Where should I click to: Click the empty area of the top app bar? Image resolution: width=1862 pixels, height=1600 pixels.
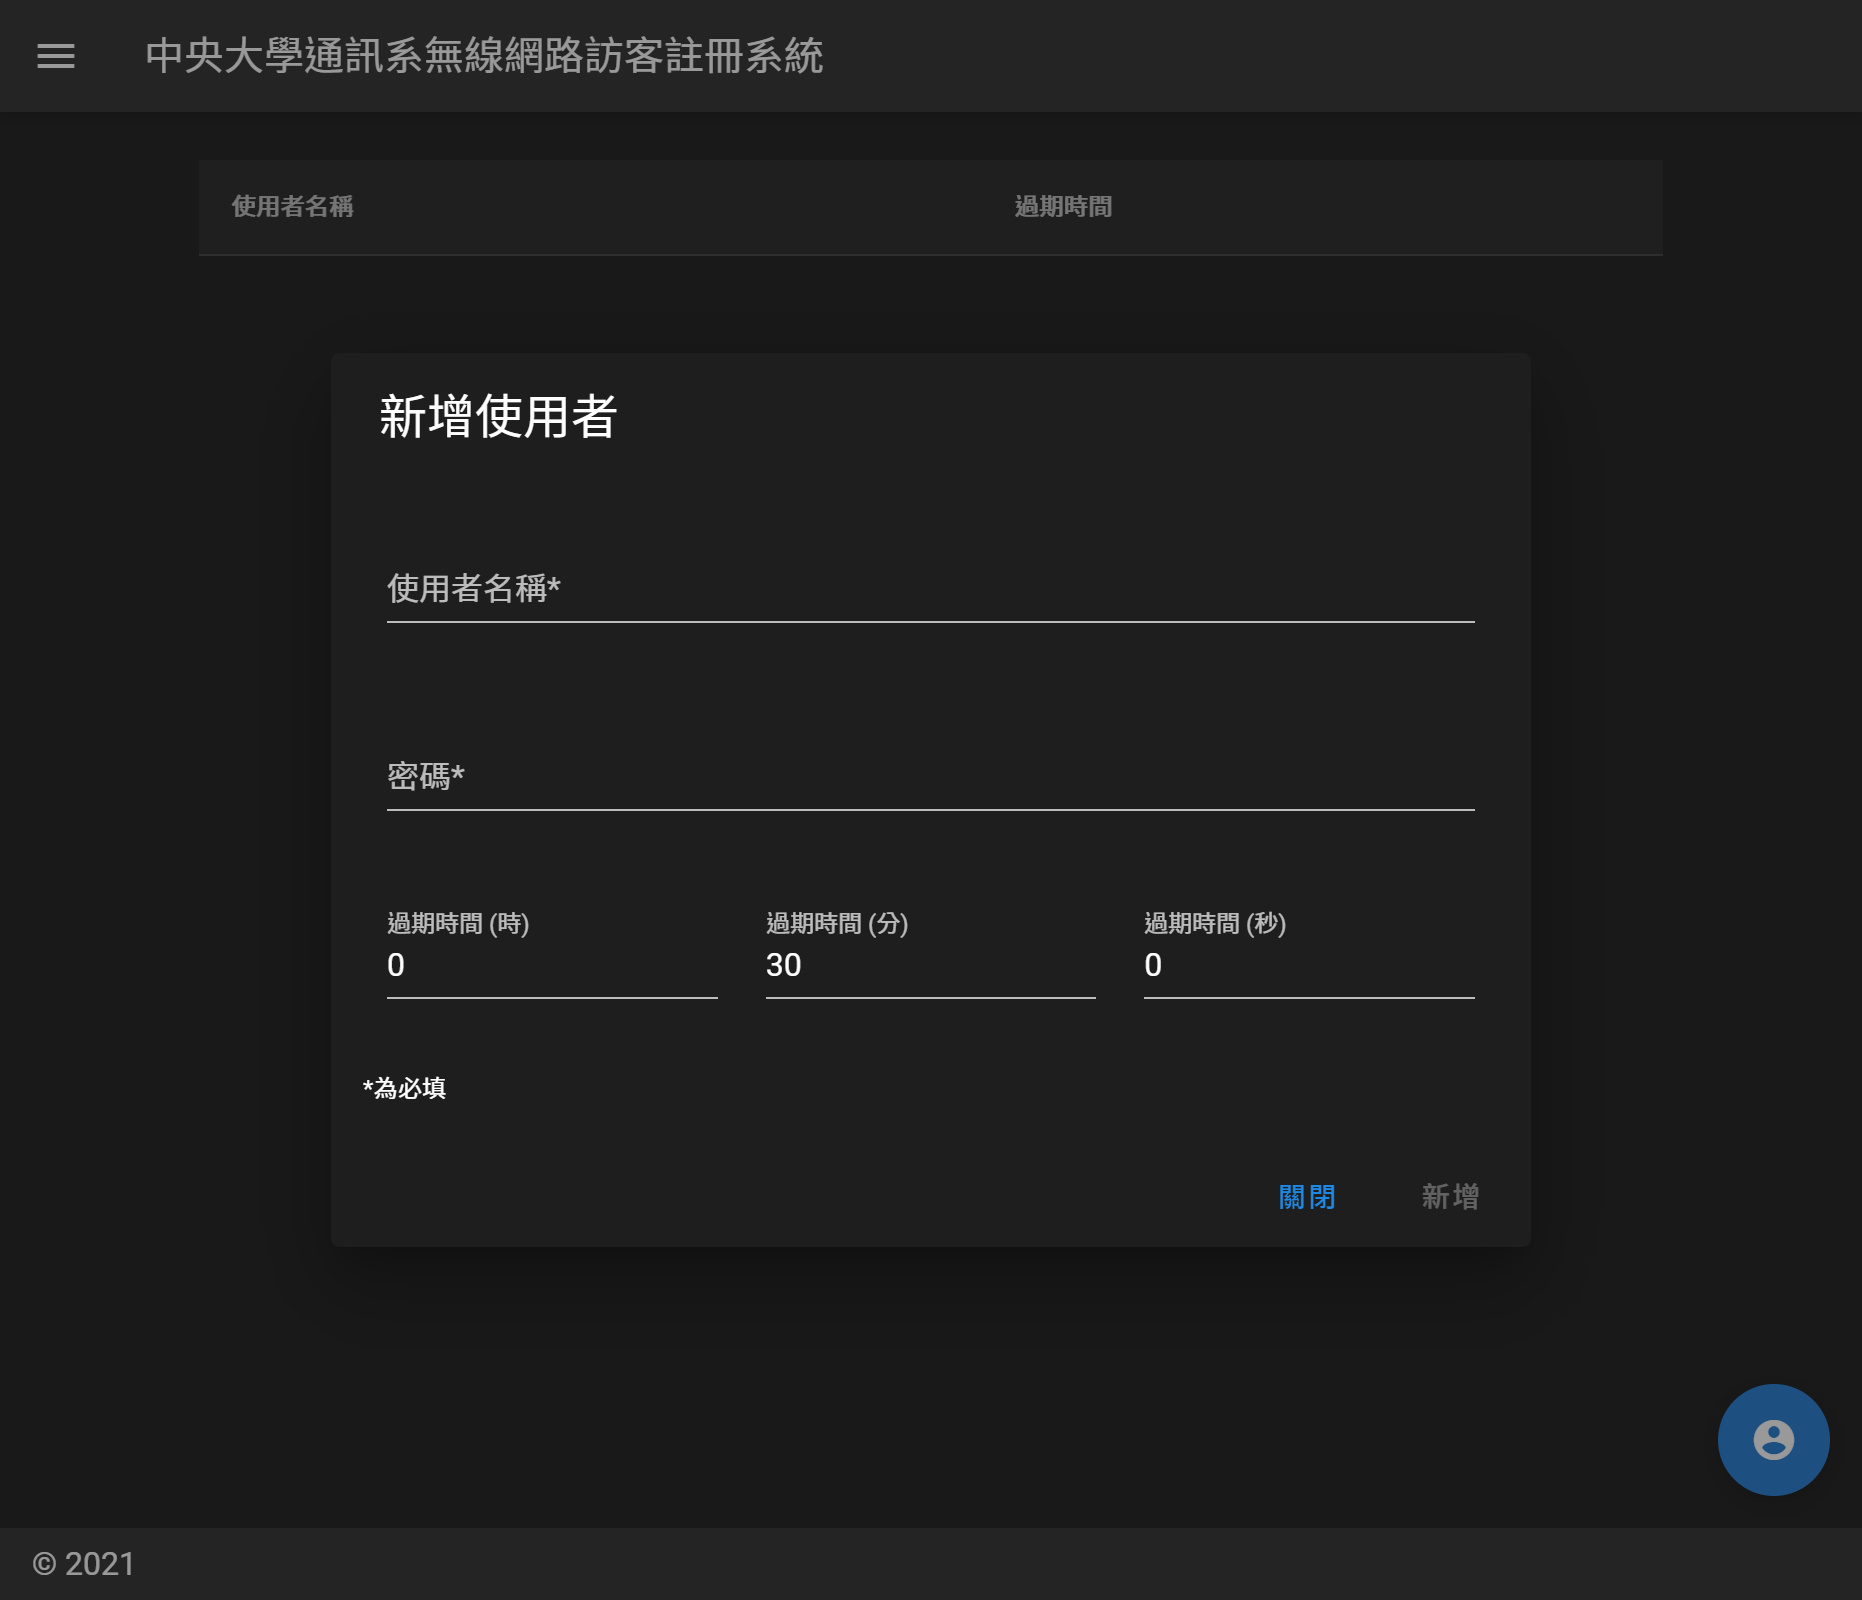click(1300, 56)
